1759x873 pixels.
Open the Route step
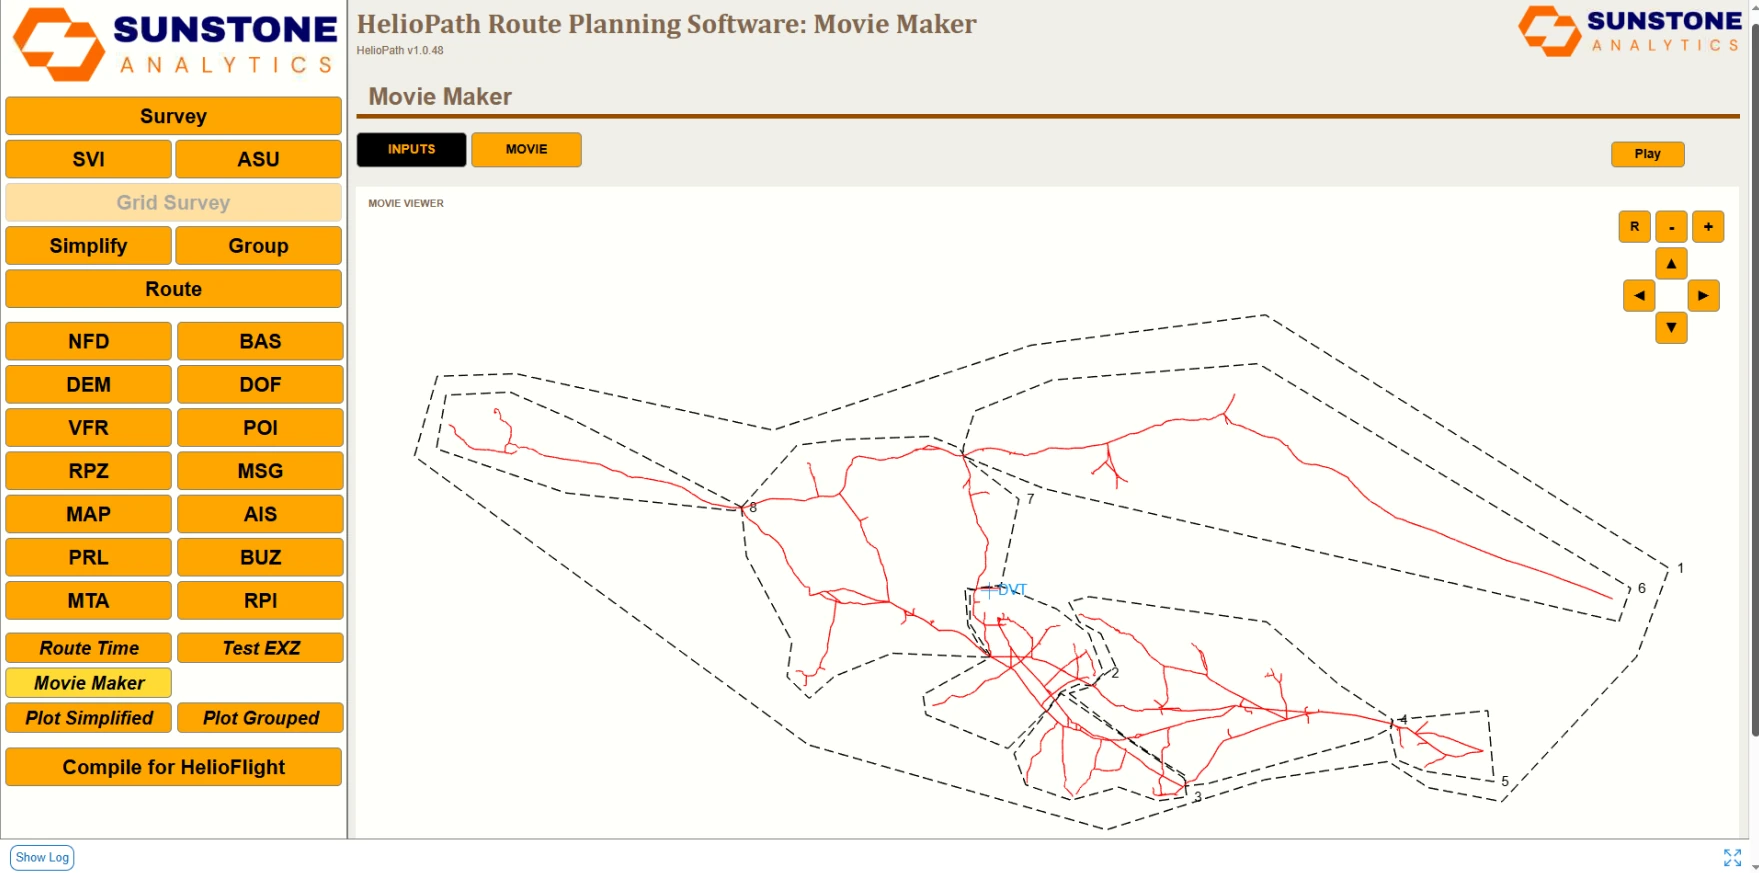173,289
